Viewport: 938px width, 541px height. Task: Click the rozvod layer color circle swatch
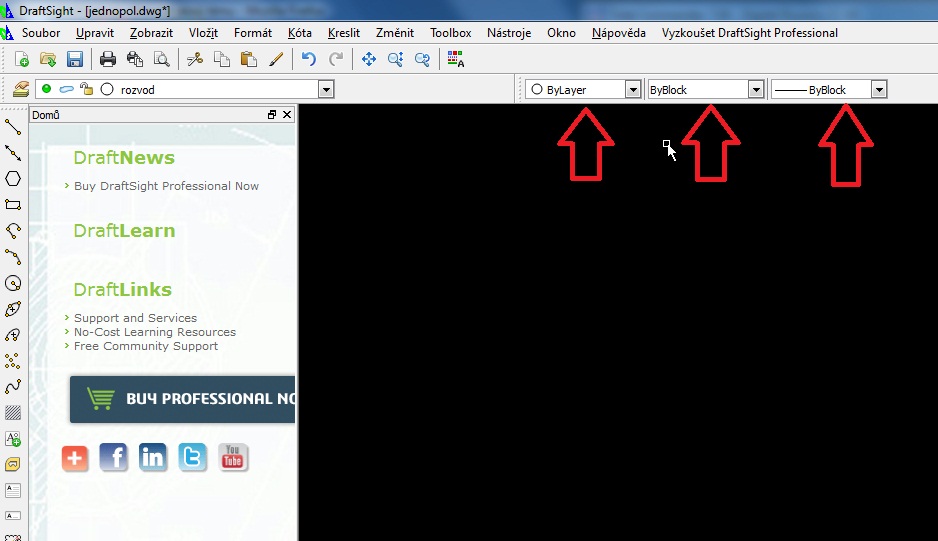click(107, 89)
